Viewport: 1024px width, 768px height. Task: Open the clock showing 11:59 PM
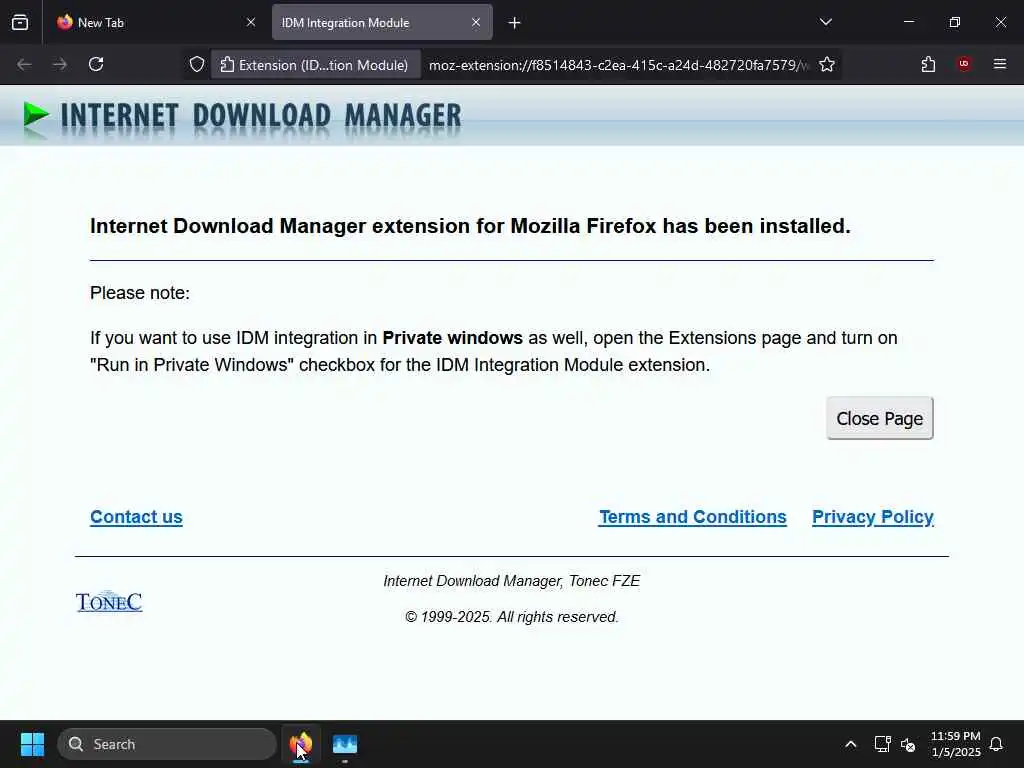(x=955, y=744)
